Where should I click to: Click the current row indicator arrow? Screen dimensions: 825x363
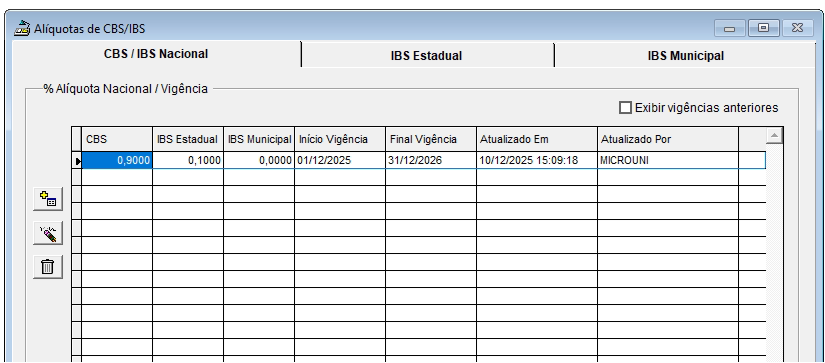click(x=77, y=161)
